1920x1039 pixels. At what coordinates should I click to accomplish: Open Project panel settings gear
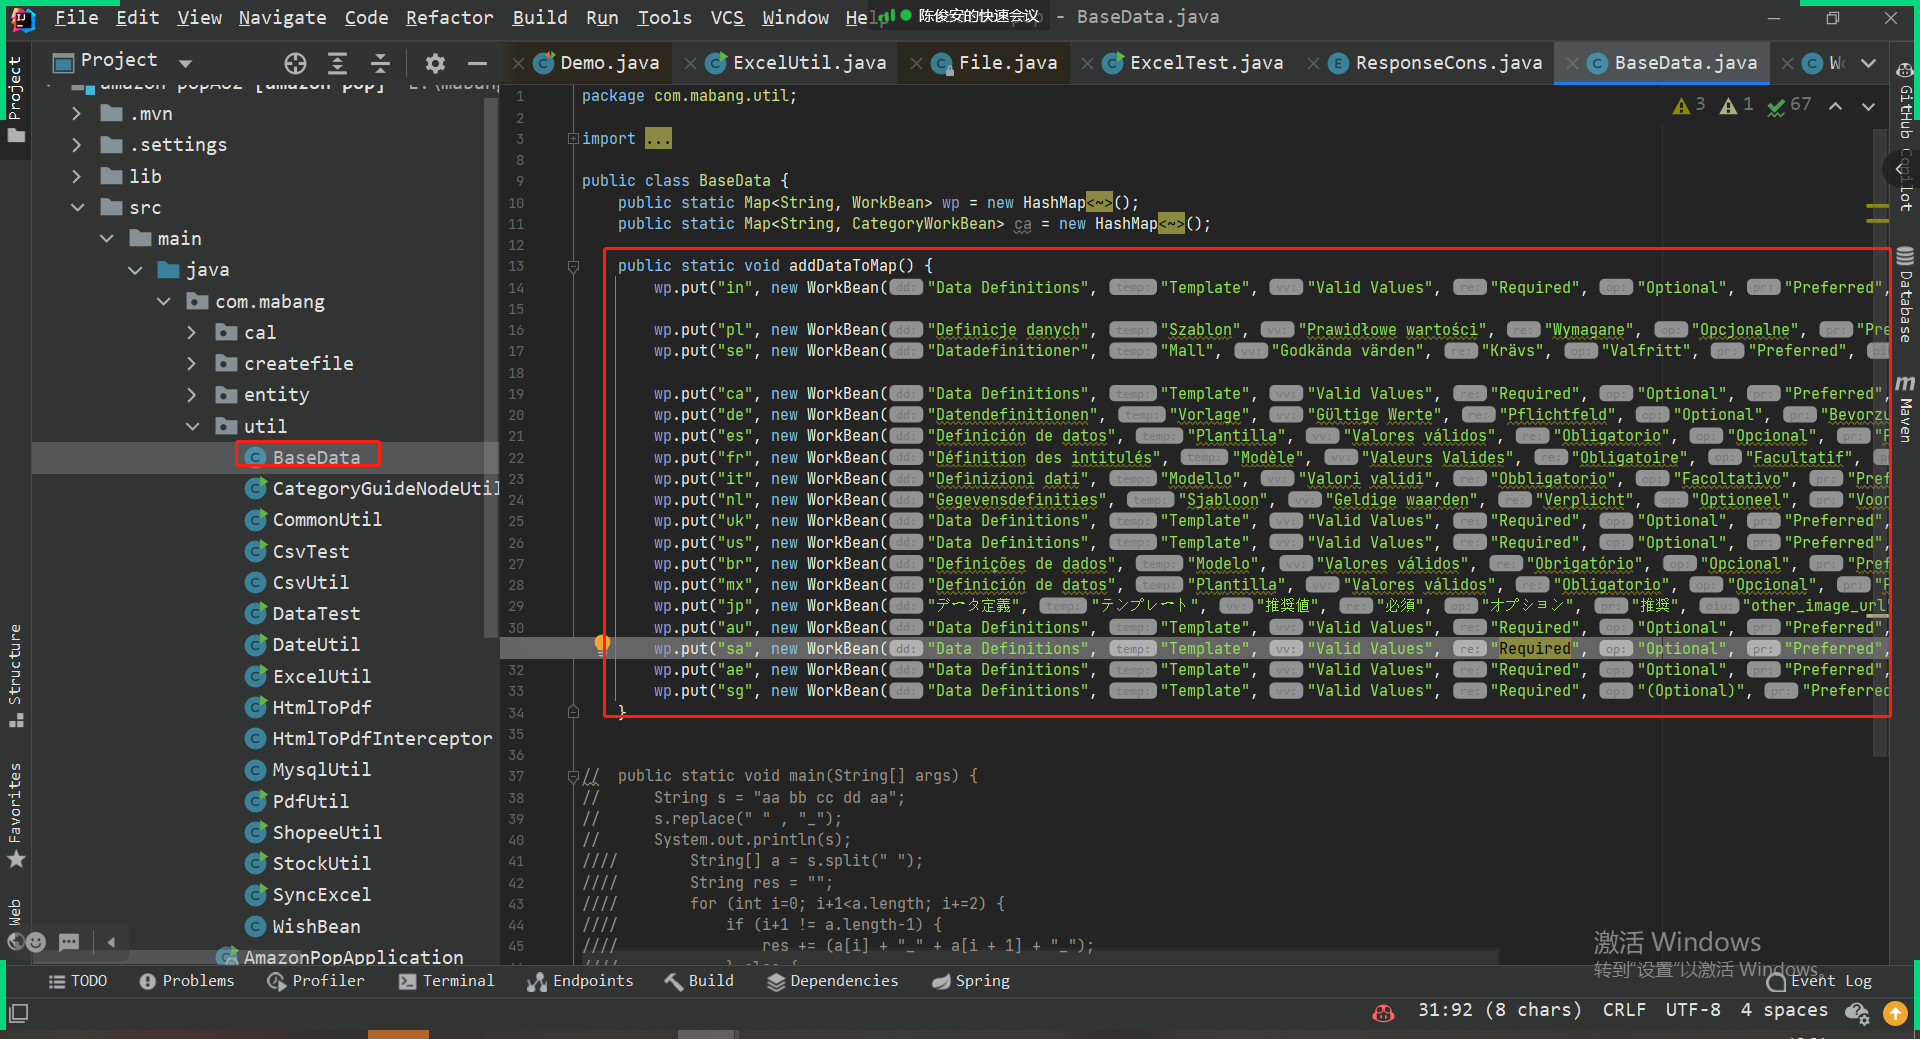[x=434, y=64]
